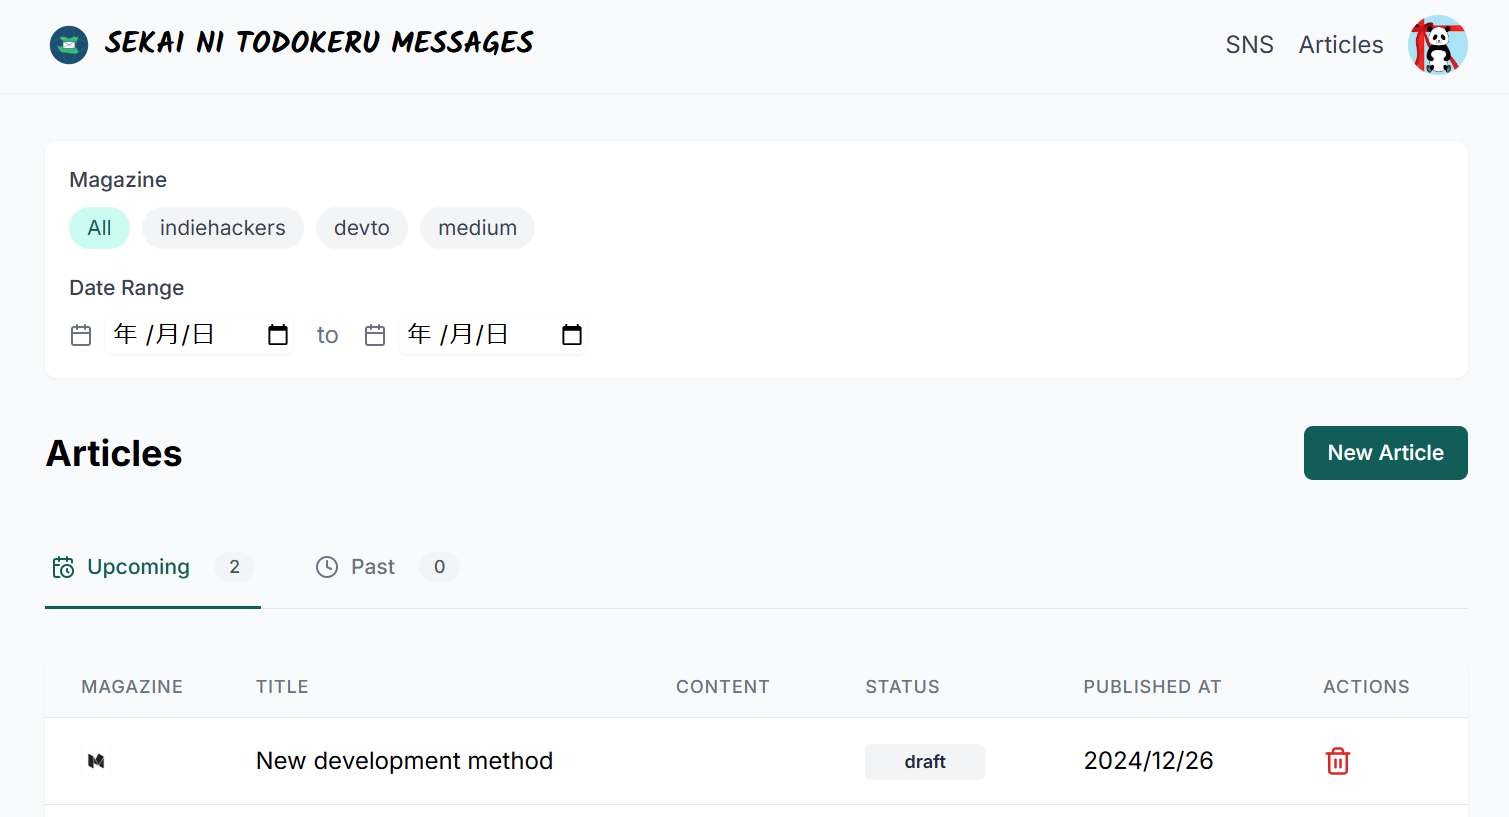Go to the SNS page
This screenshot has height=817, width=1509.
pyautogui.click(x=1249, y=45)
